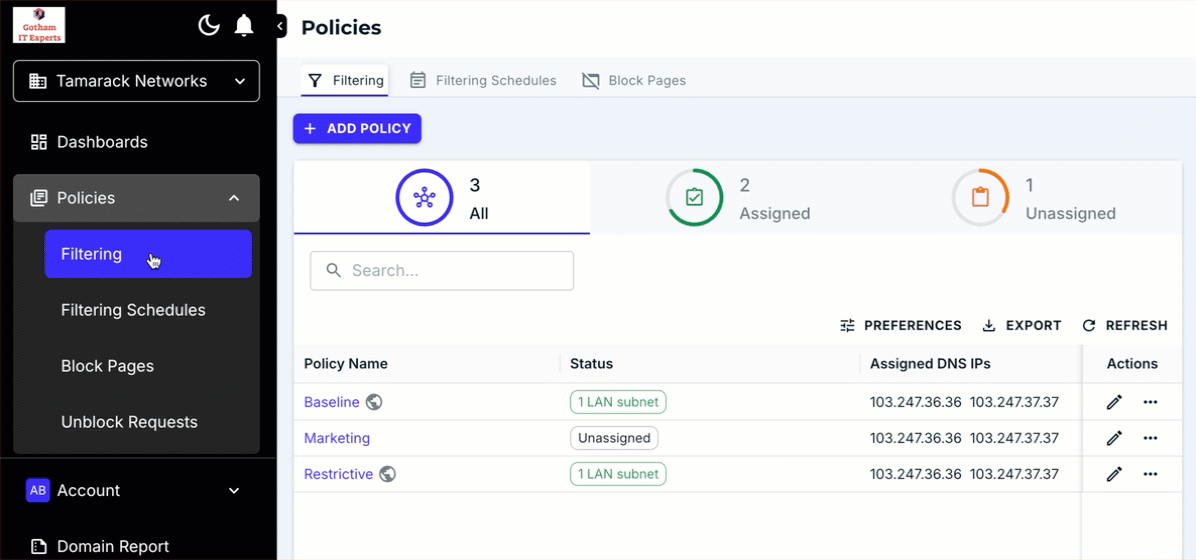
Task: Click EXPORT to download the policies
Action: pos(1021,326)
